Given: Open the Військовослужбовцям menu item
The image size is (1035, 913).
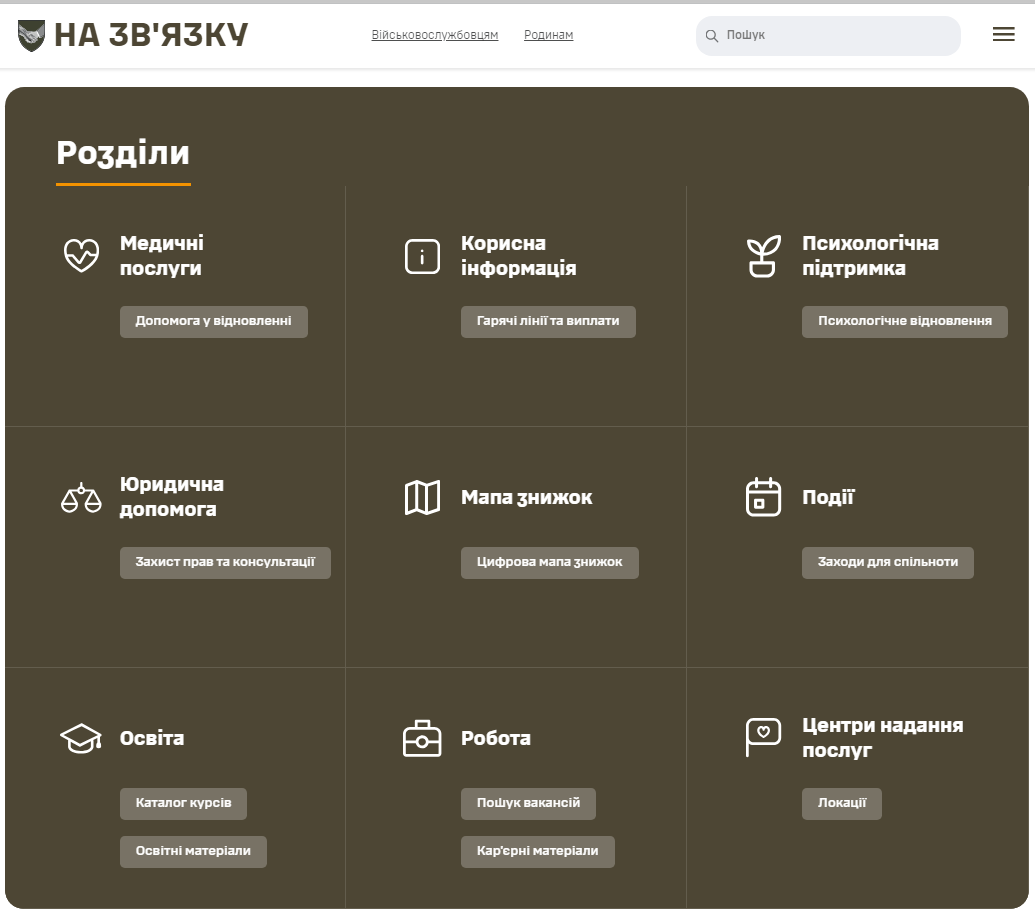Looking at the screenshot, I should coord(435,34).
